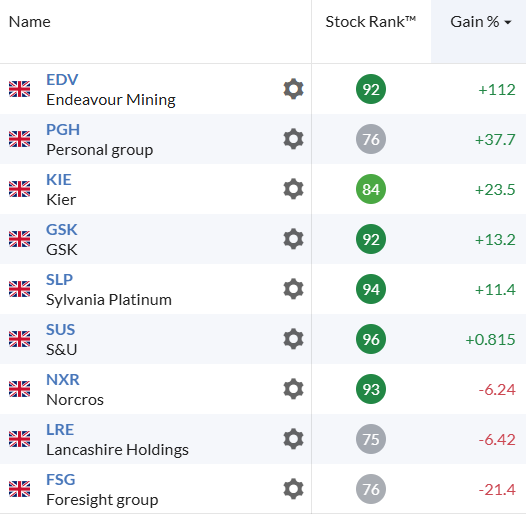Click the 75 stock rank badge for LRE
The width and height of the screenshot is (526, 516).
click(x=371, y=439)
